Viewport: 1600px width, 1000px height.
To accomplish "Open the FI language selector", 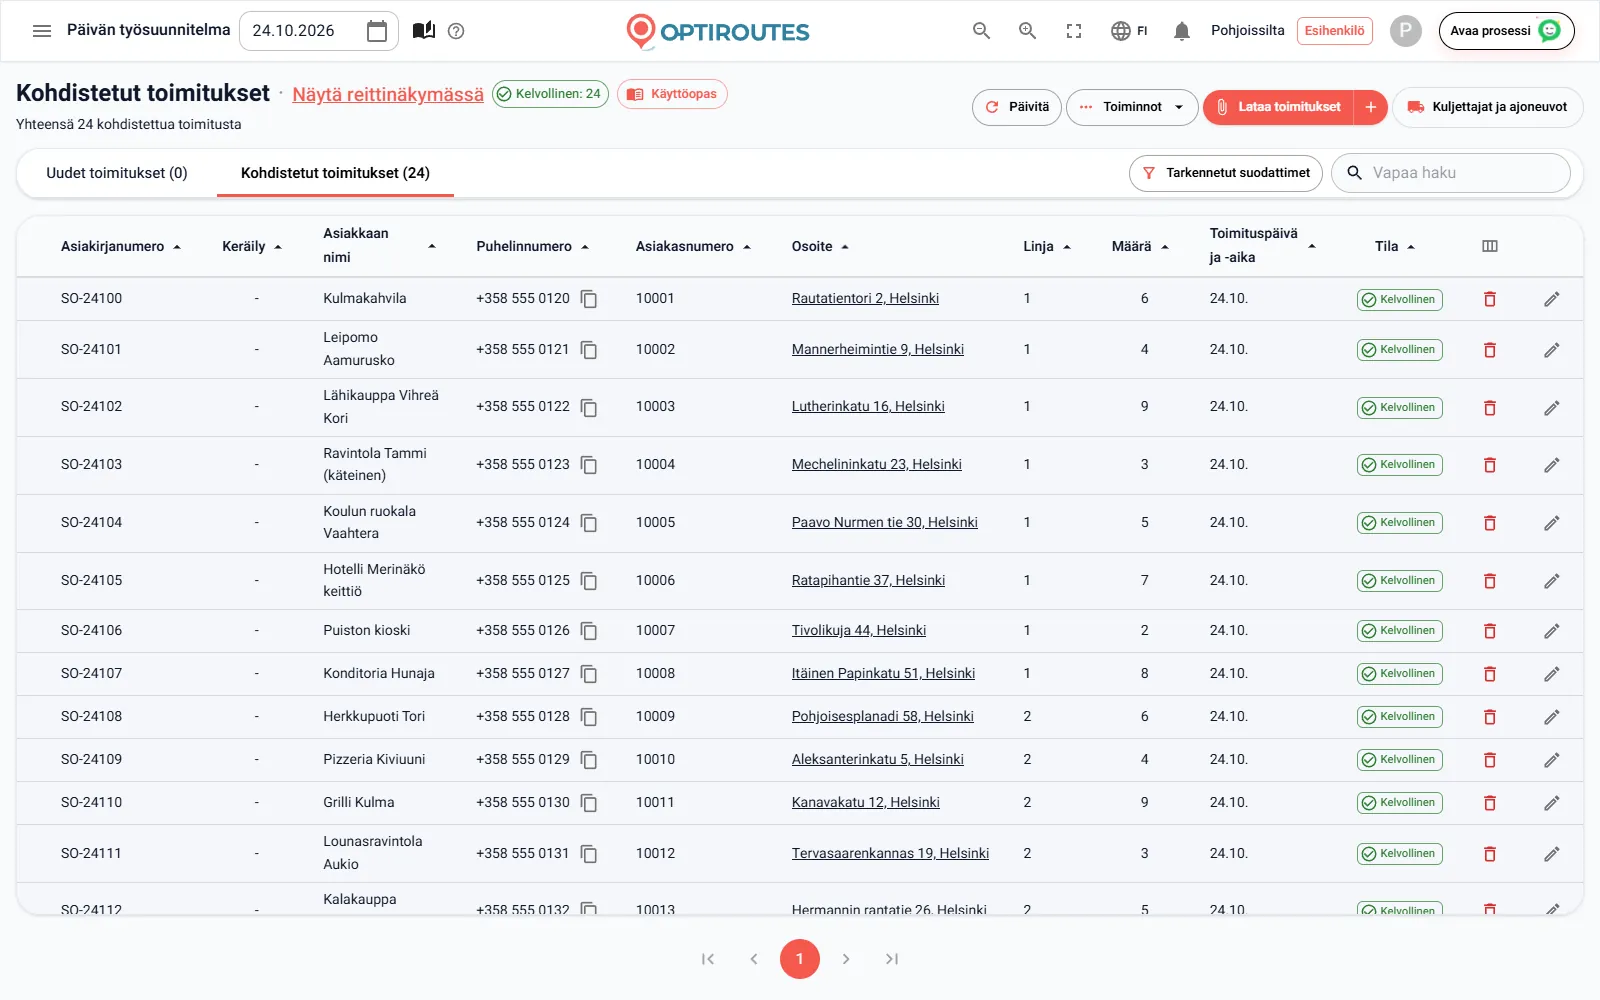I will pos(1129,31).
